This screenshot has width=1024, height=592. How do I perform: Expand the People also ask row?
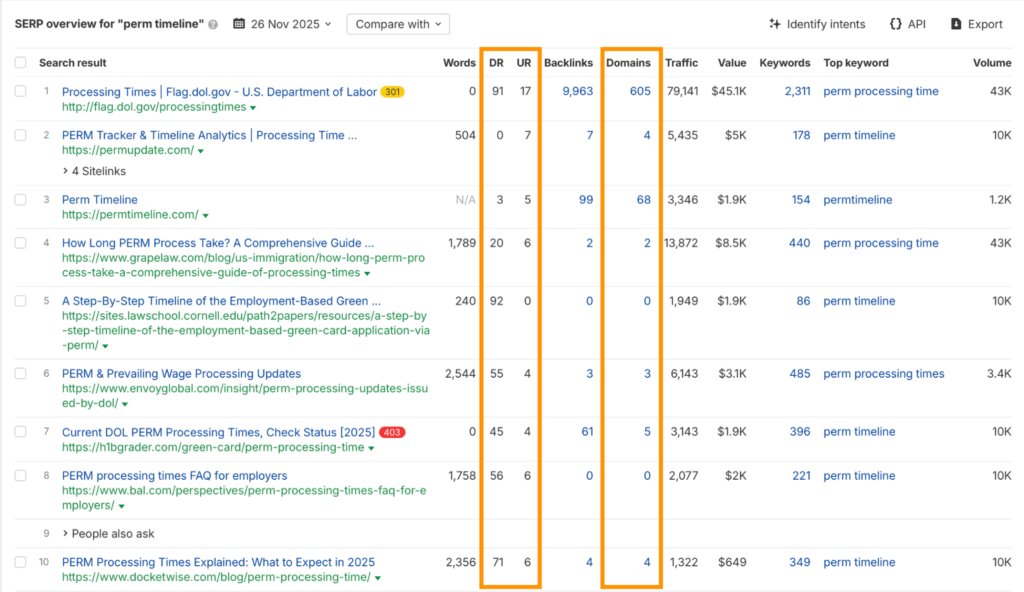click(x=108, y=534)
